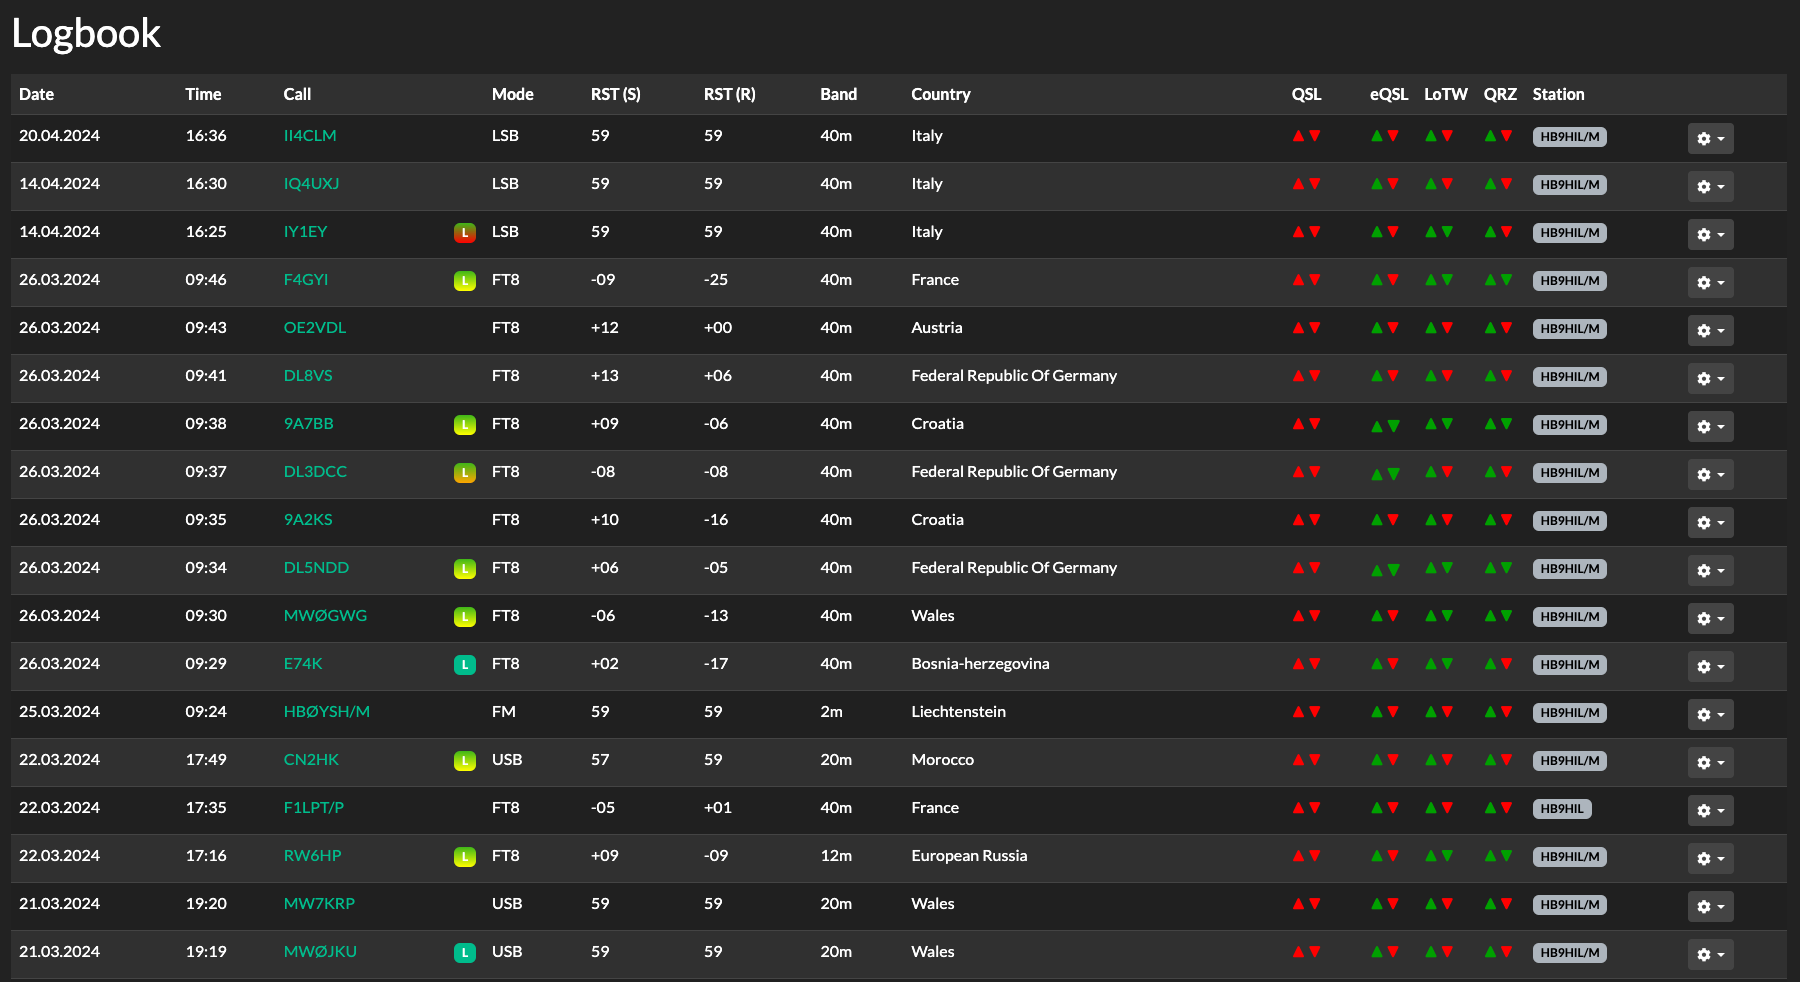
Task: Open the gear dropdown for the II4CLM contact
Action: [x=1710, y=139]
